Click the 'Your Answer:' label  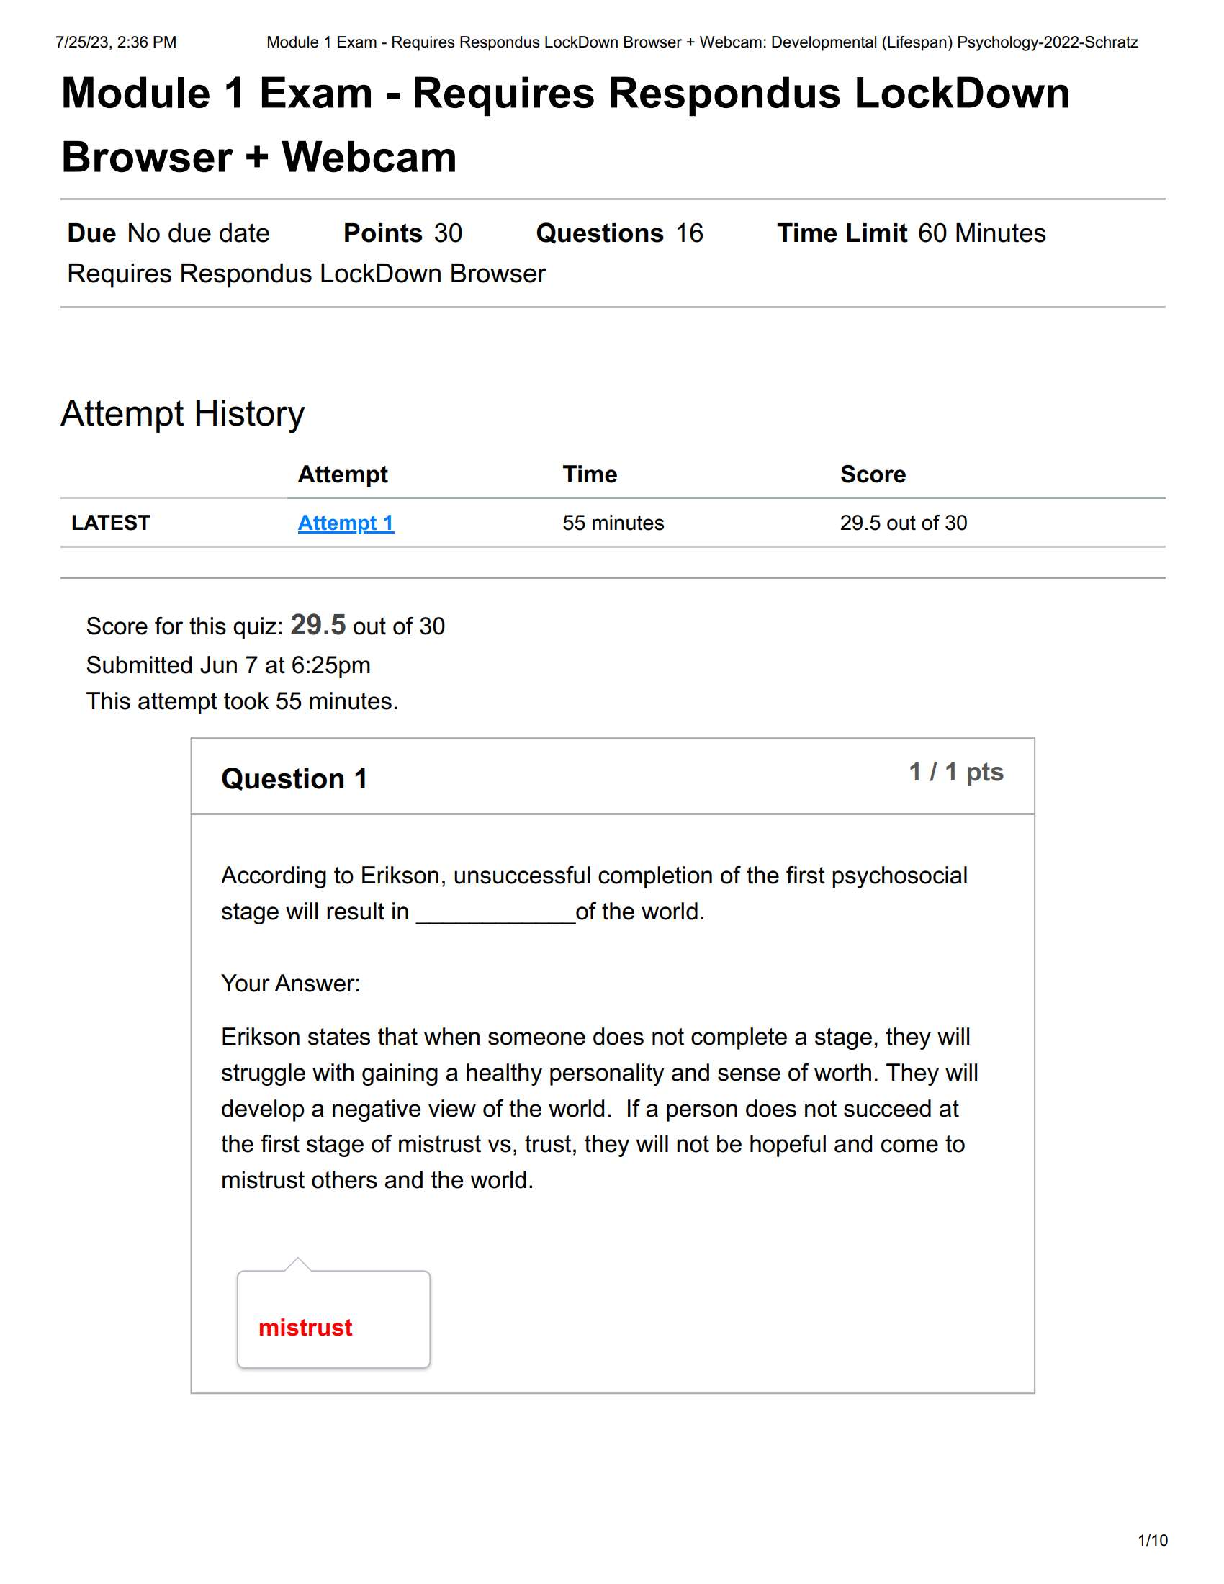coord(290,983)
